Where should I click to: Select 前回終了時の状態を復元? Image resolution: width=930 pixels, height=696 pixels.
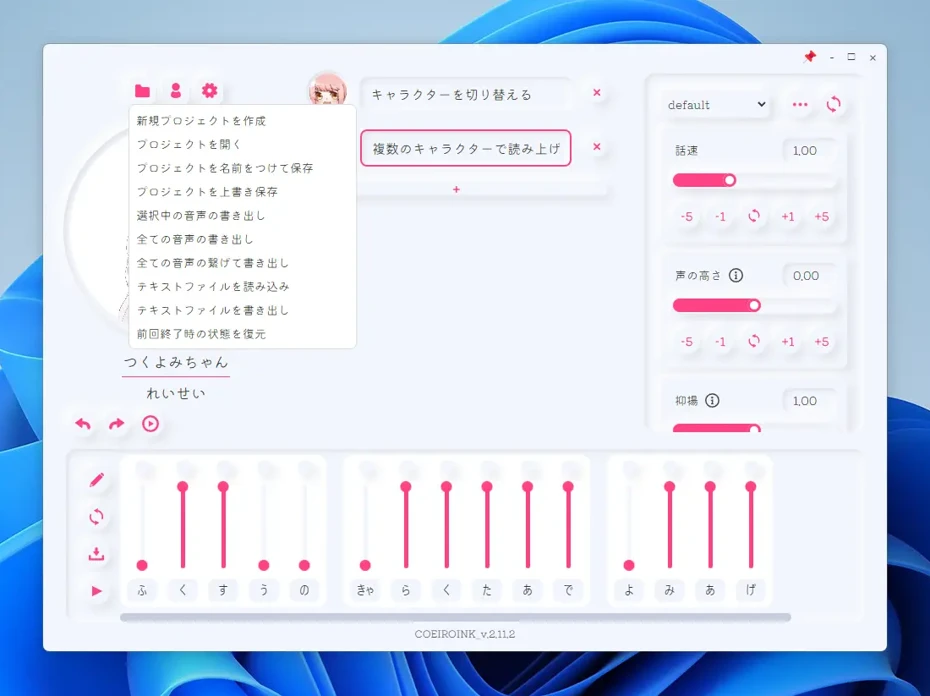242,334
